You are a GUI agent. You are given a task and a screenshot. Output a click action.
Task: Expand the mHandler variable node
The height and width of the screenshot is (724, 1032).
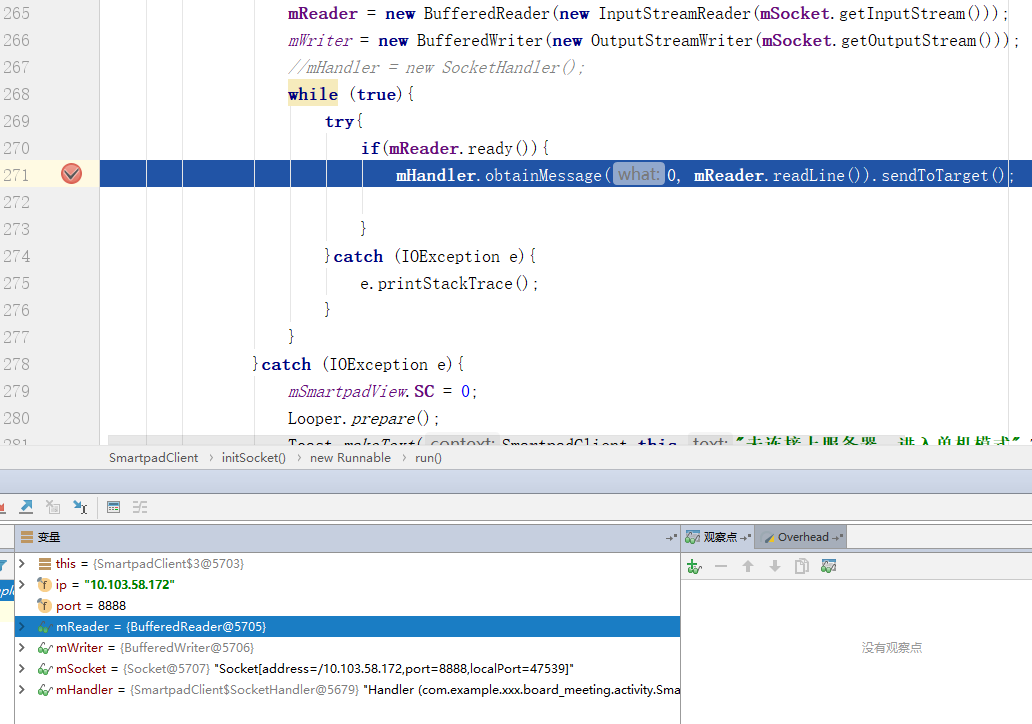22,690
